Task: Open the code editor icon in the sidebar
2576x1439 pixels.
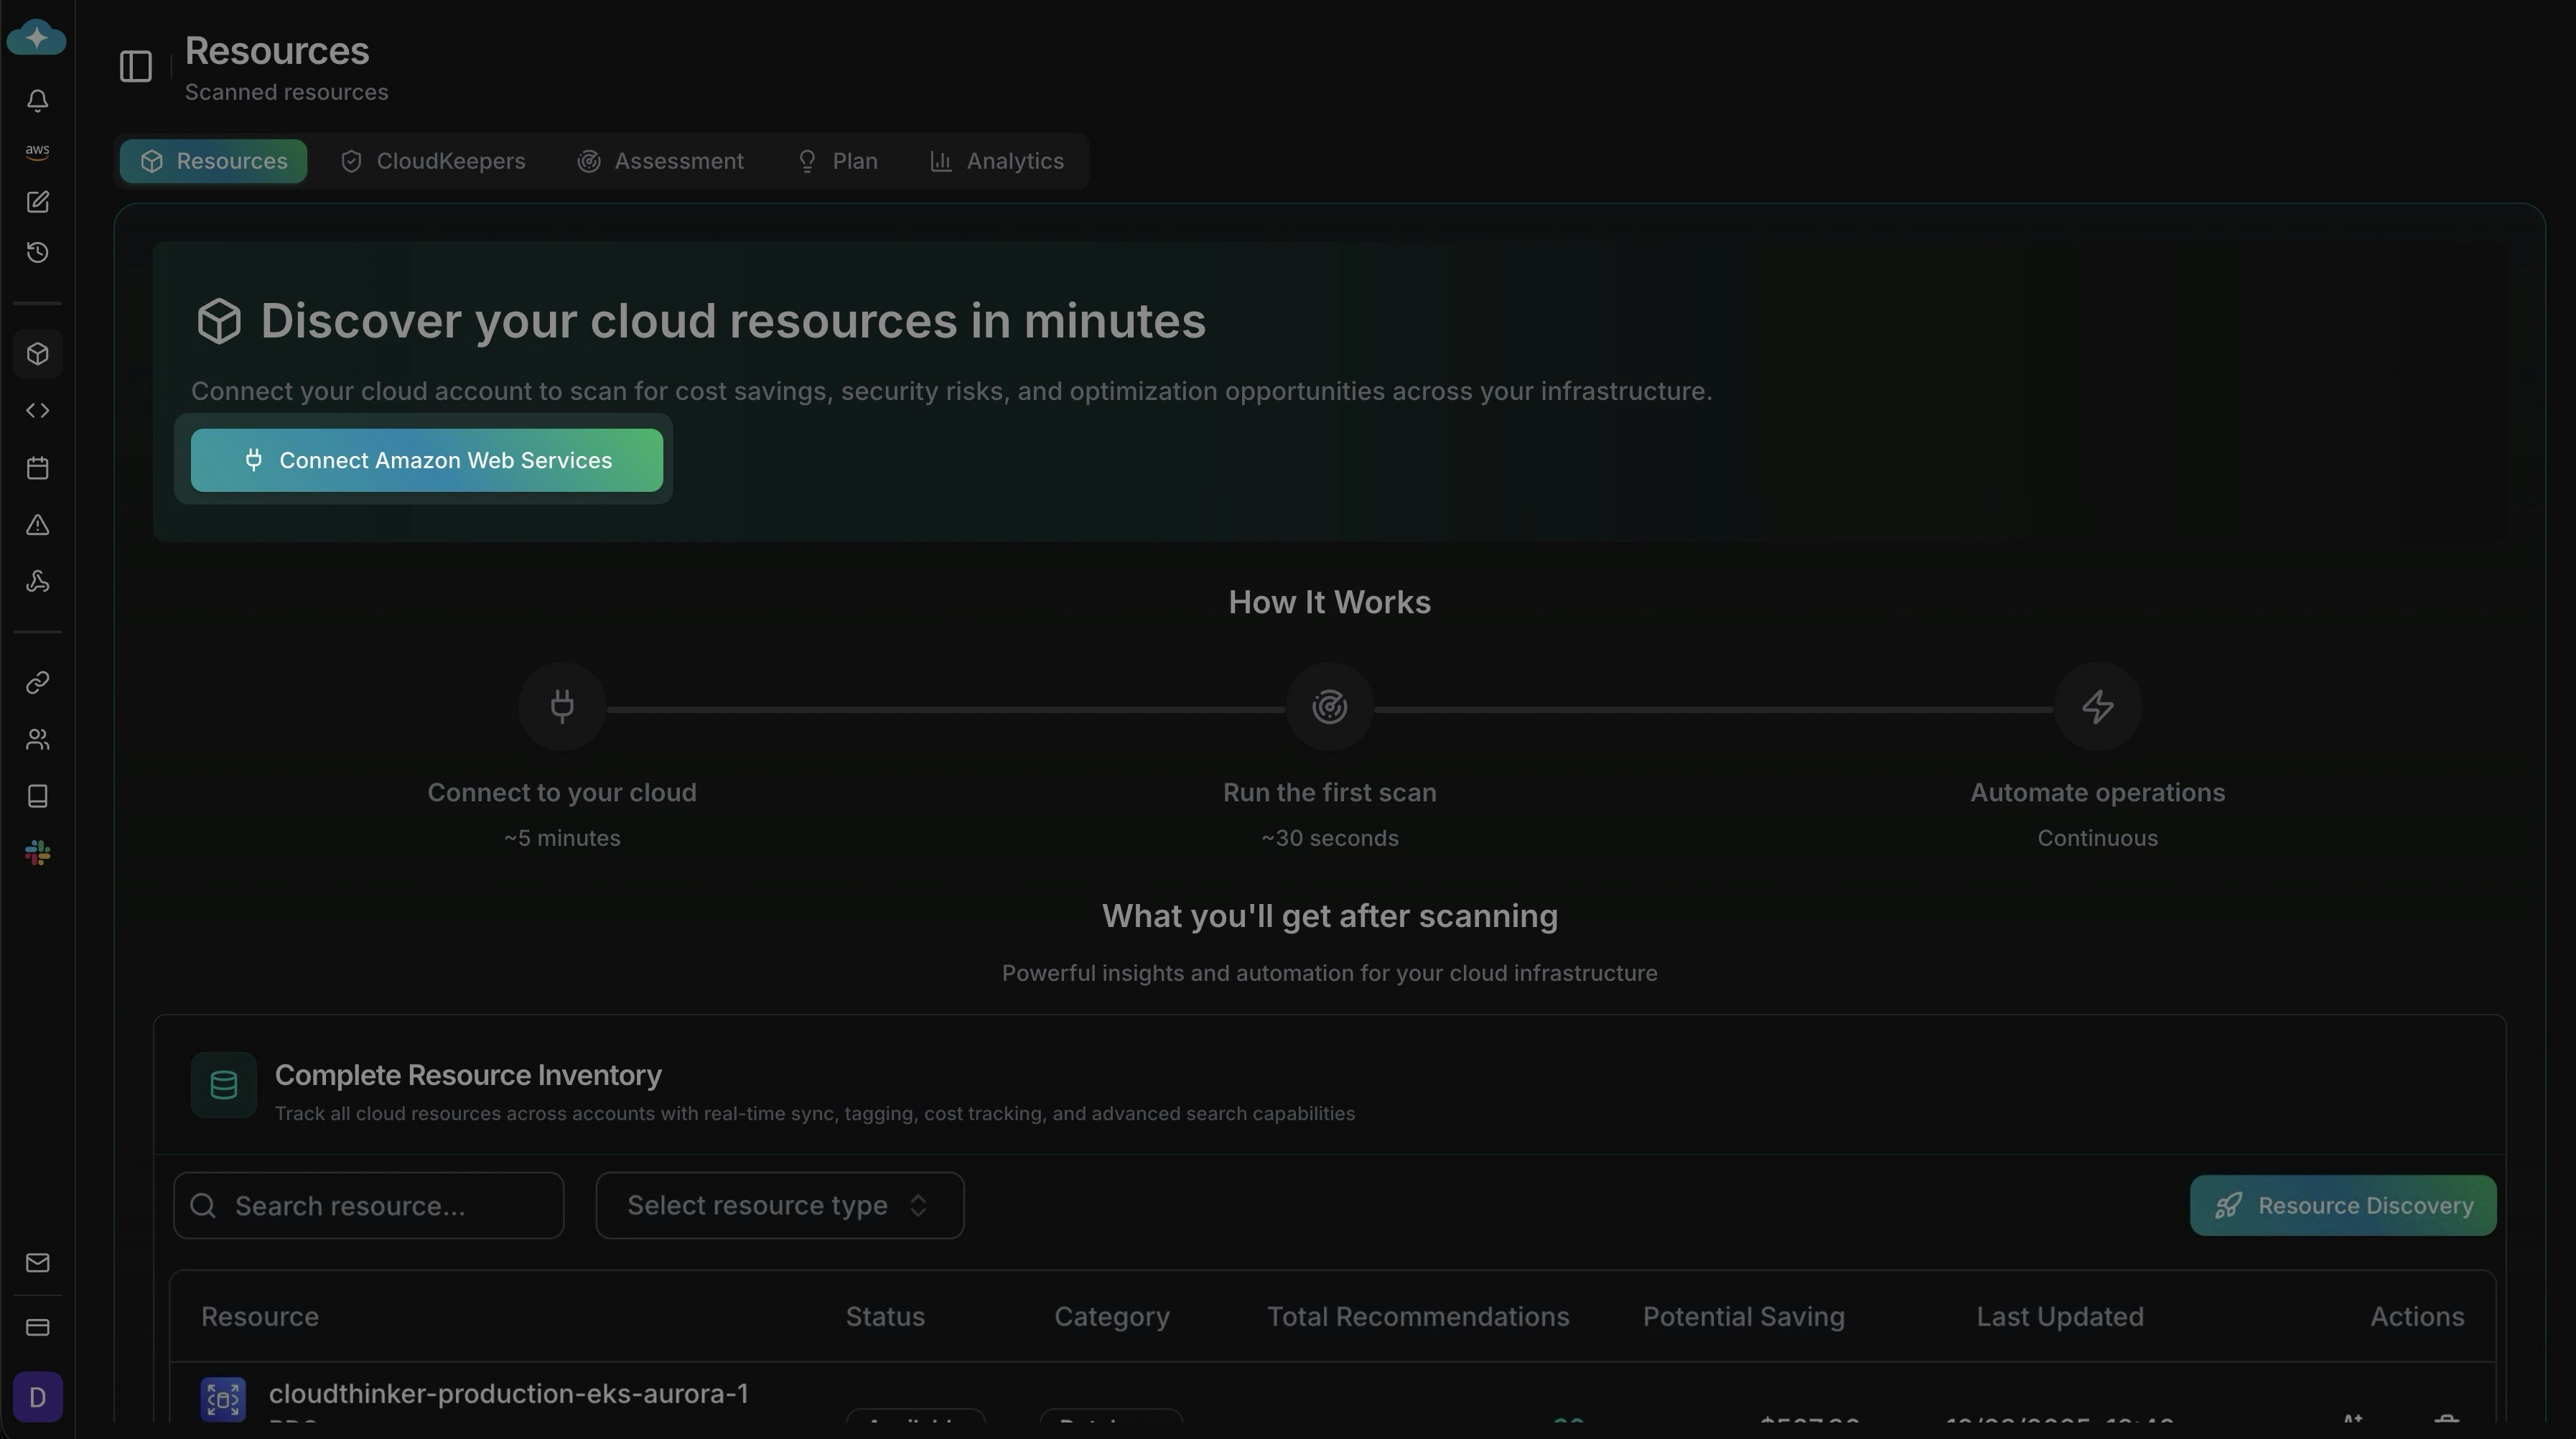Action: (37, 410)
